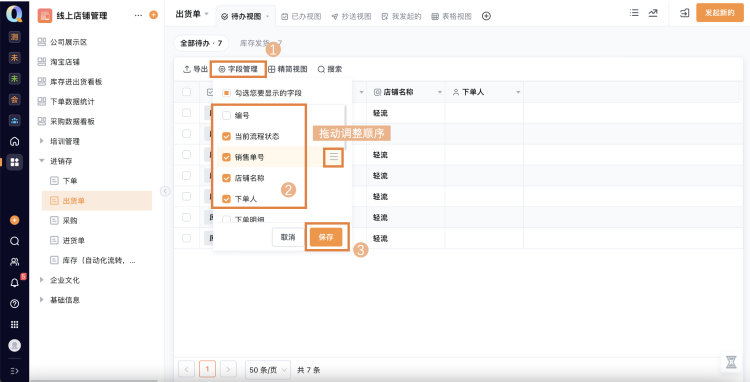Expand dark sidebar with bottom arrow icon
Viewport: 750px width, 382px height.
click(15, 371)
